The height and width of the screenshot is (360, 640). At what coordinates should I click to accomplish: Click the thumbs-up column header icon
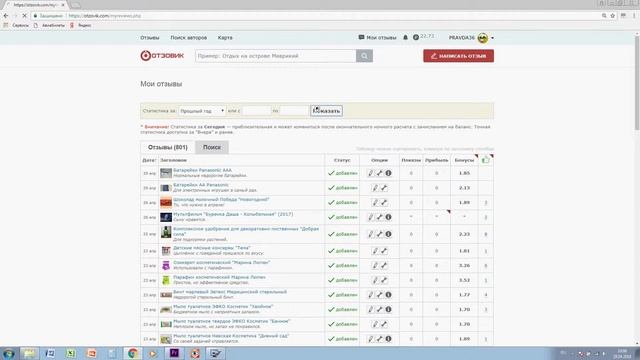pyautogui.click(x=486, y=160)
